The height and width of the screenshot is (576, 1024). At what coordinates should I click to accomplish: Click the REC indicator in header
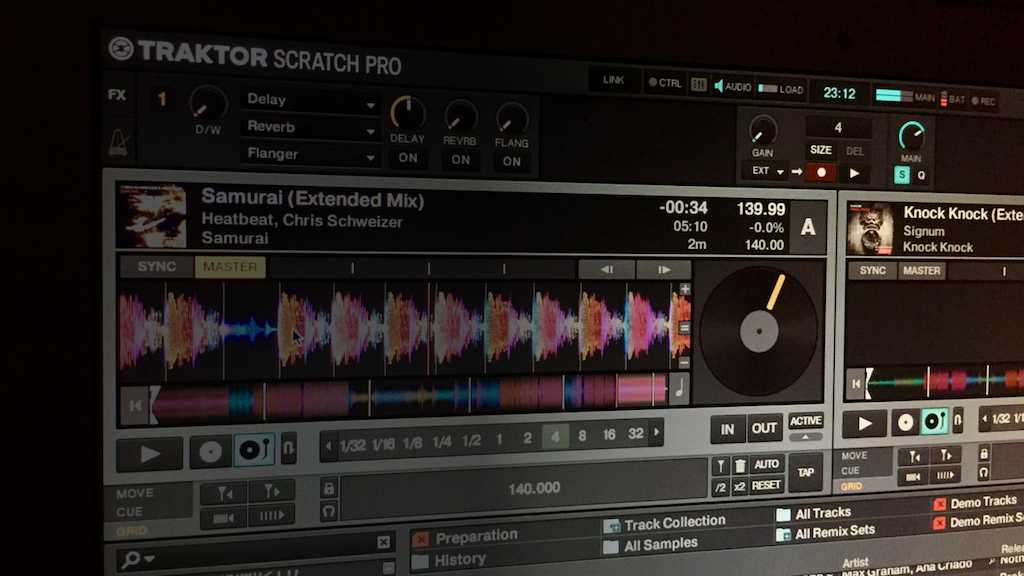coord(984,101)
